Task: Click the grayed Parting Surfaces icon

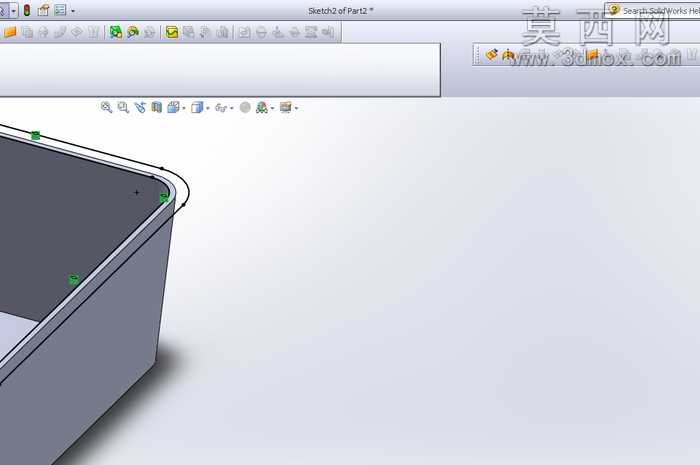Action: point(294,32)
